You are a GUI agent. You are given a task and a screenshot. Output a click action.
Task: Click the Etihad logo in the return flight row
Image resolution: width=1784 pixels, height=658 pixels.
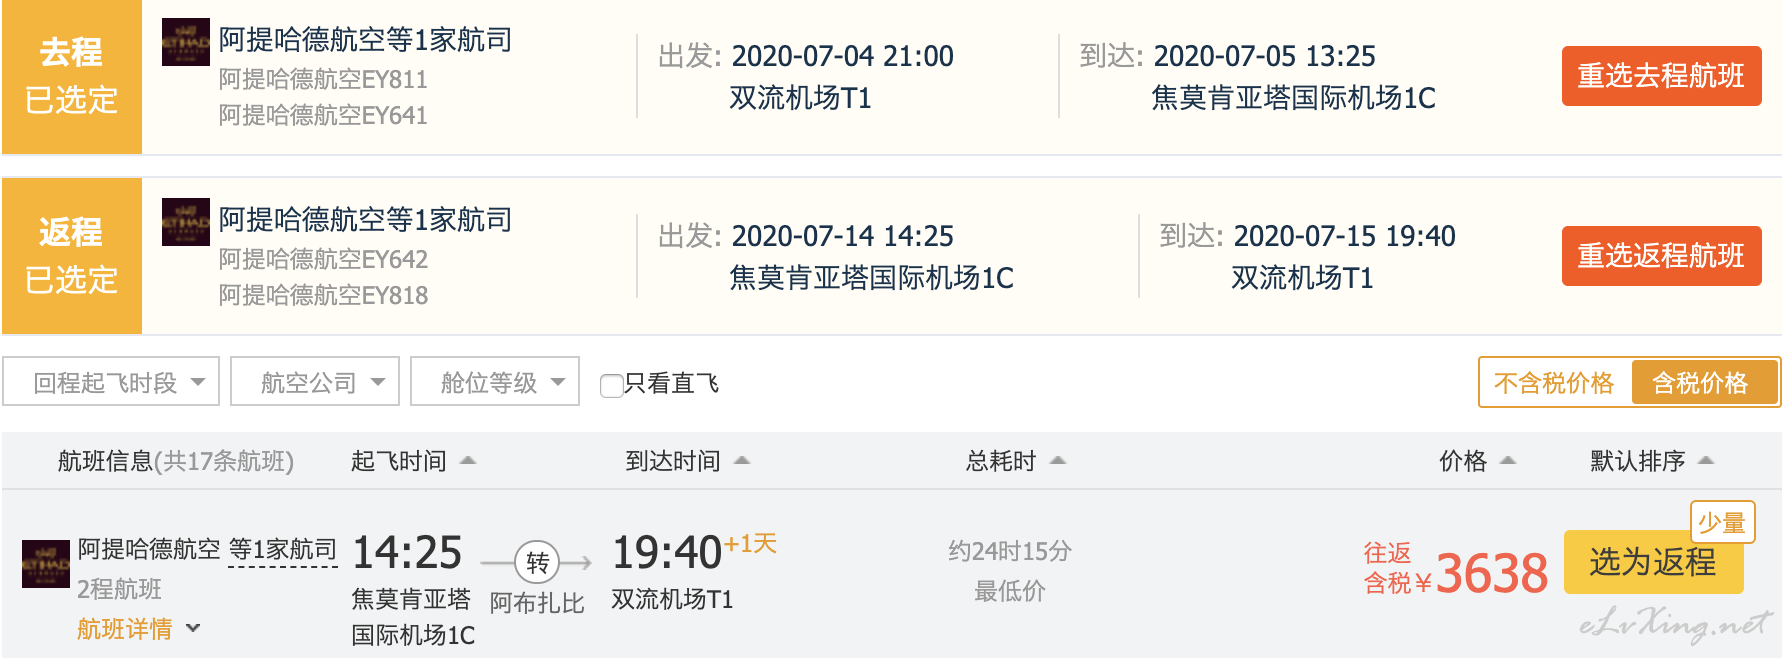click(x=186, y=222)
